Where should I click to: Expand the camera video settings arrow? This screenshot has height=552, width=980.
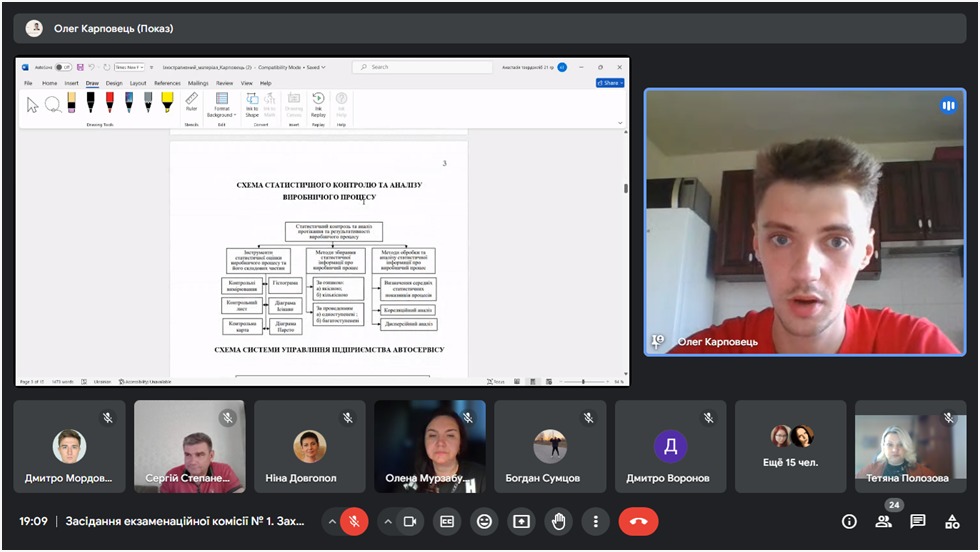387,521
